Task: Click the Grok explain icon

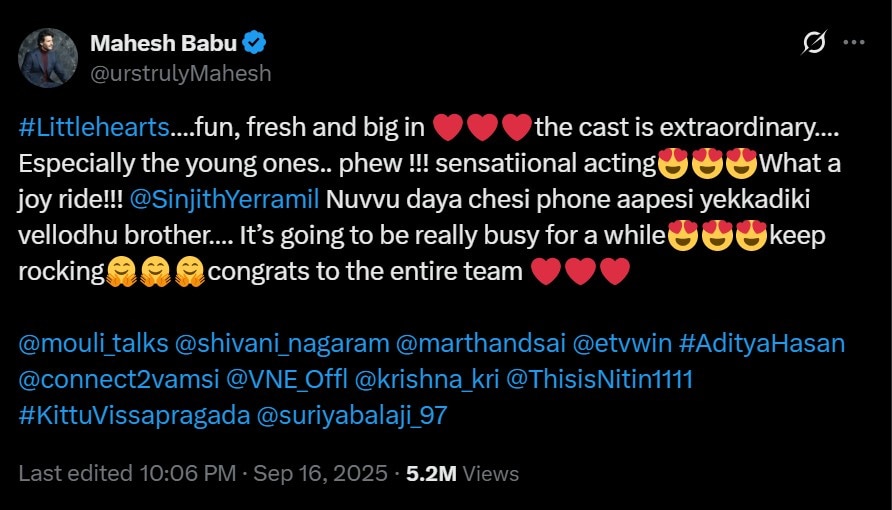Action: (x=814, y=43)
